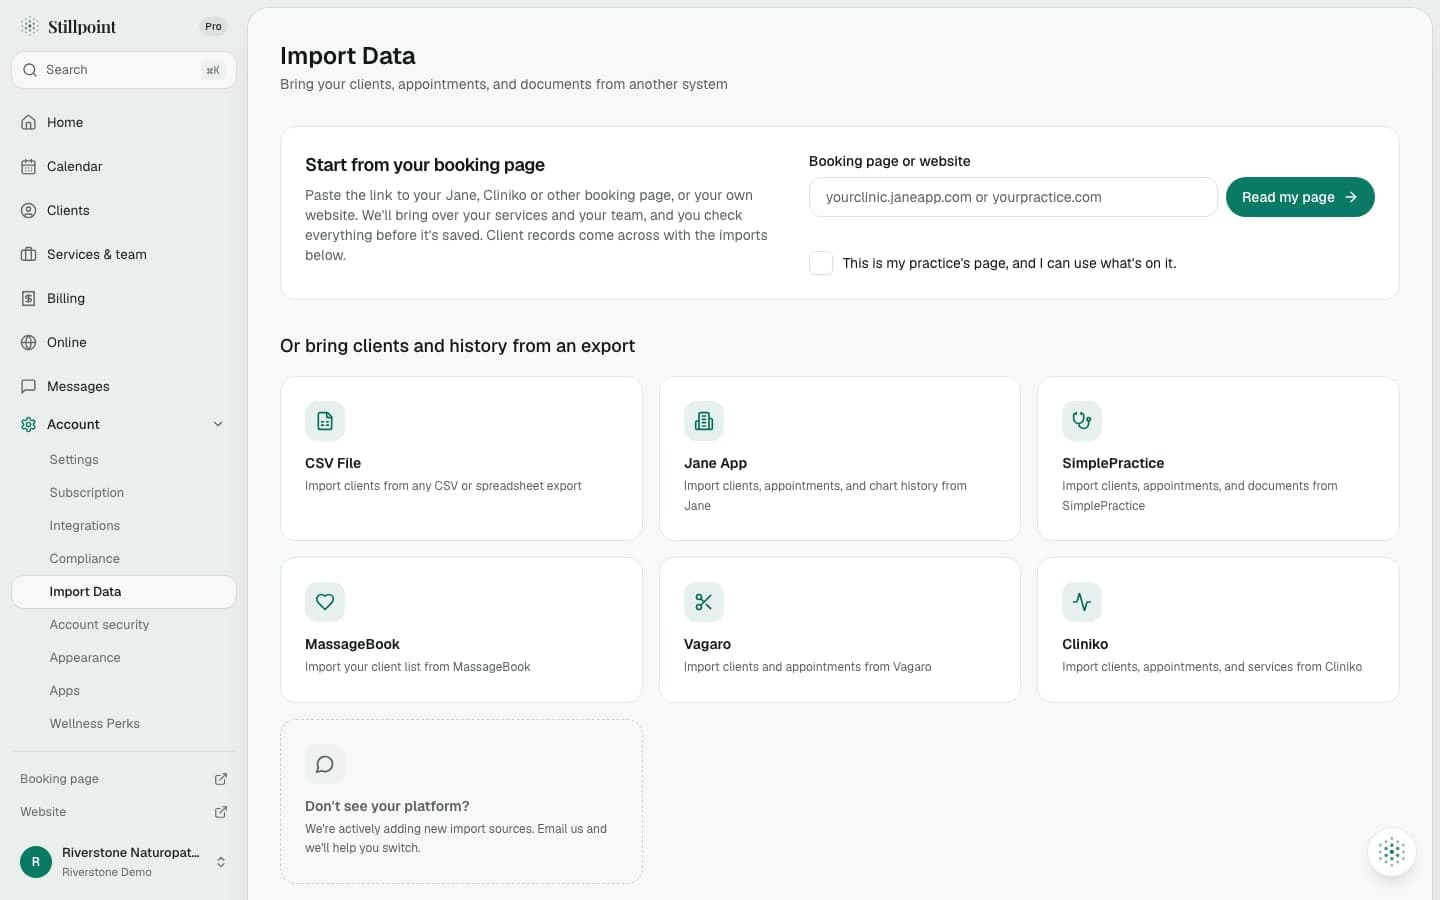Screen dimensions: 1440x900
Task: Click the Stillpoint logo icon
Action: point(30,26)
